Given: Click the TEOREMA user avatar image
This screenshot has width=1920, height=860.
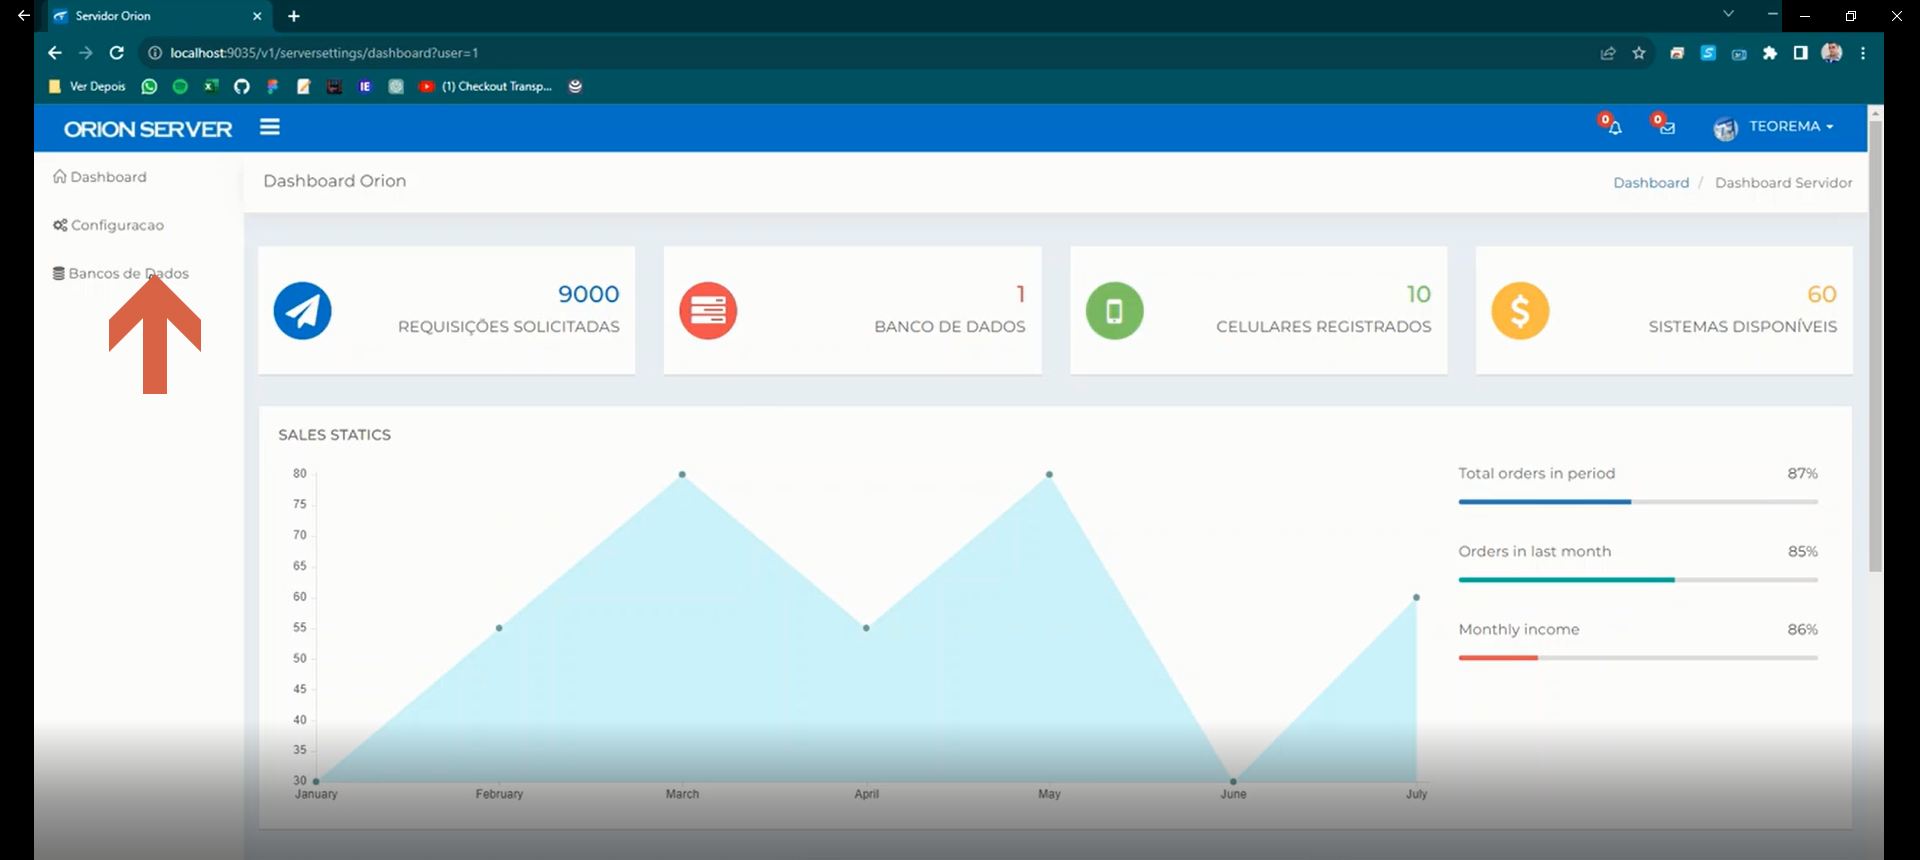Looking at the screenshot, I should click(x=1726, y=128).
